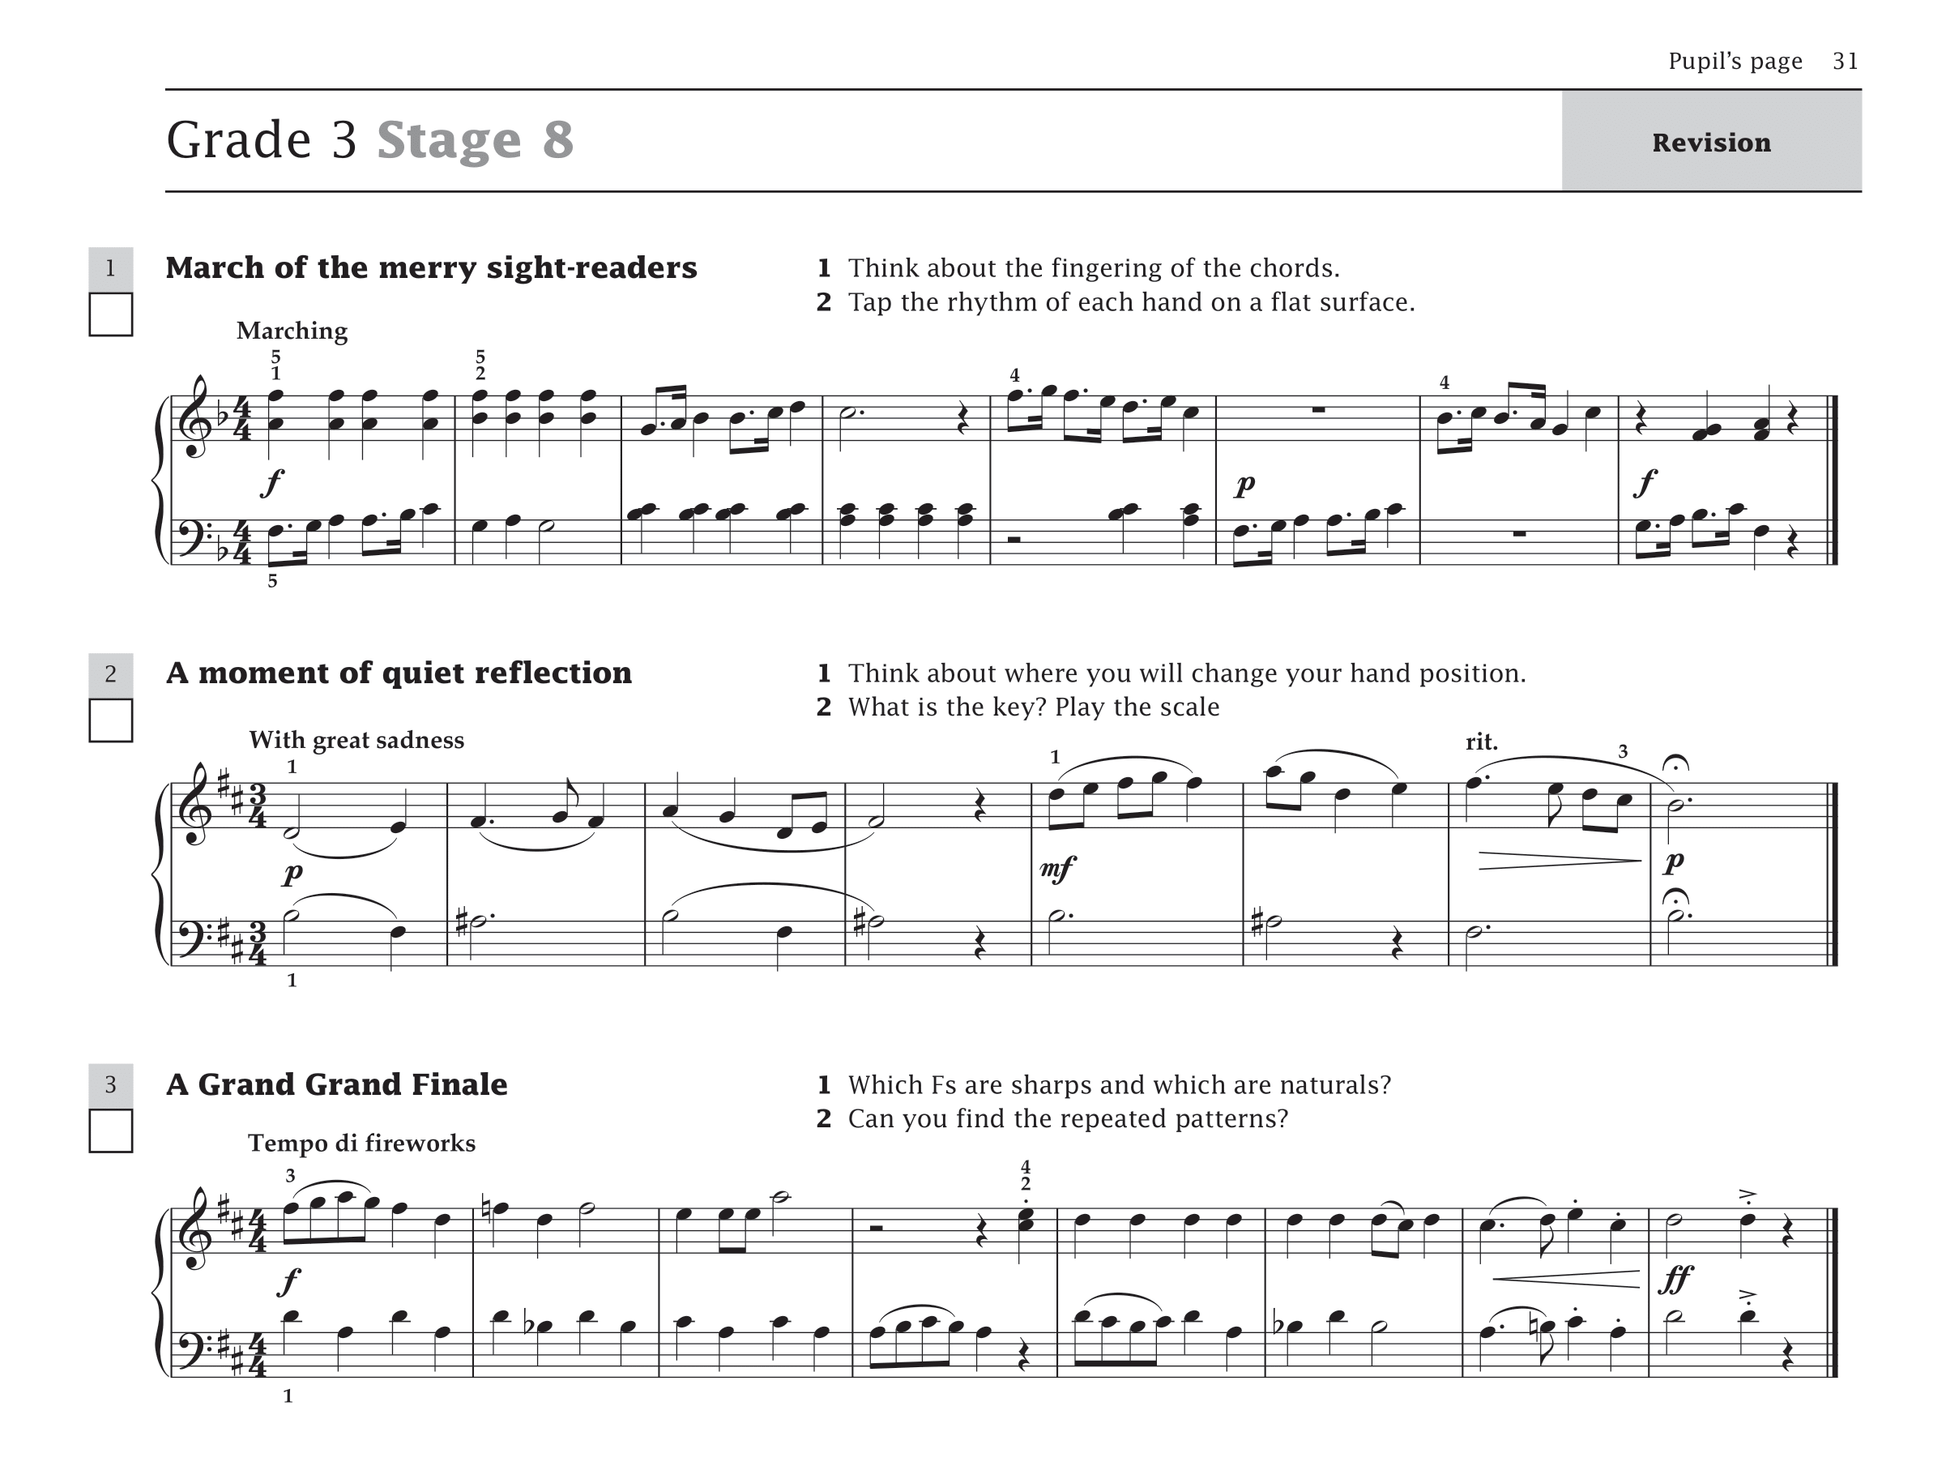Click the fermata above the final treble note
Screen dimensions: 1946x1462
pos(1675,765)
